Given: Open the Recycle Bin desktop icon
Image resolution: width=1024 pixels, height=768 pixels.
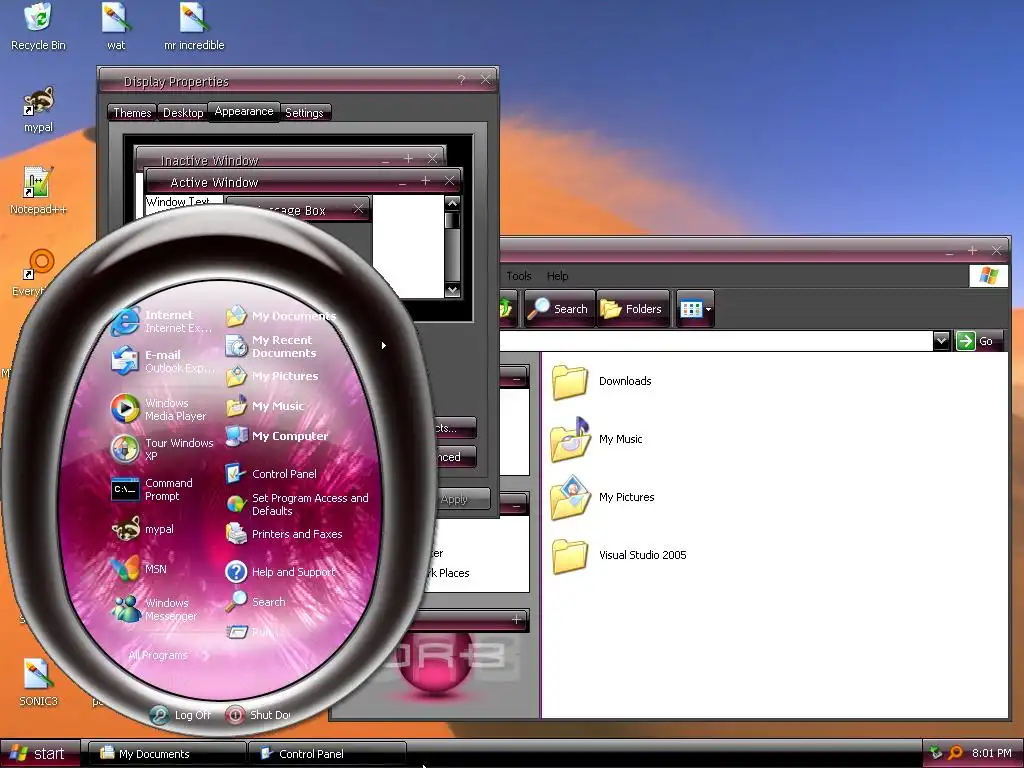Looking at the screenshot, I should 38,26.
